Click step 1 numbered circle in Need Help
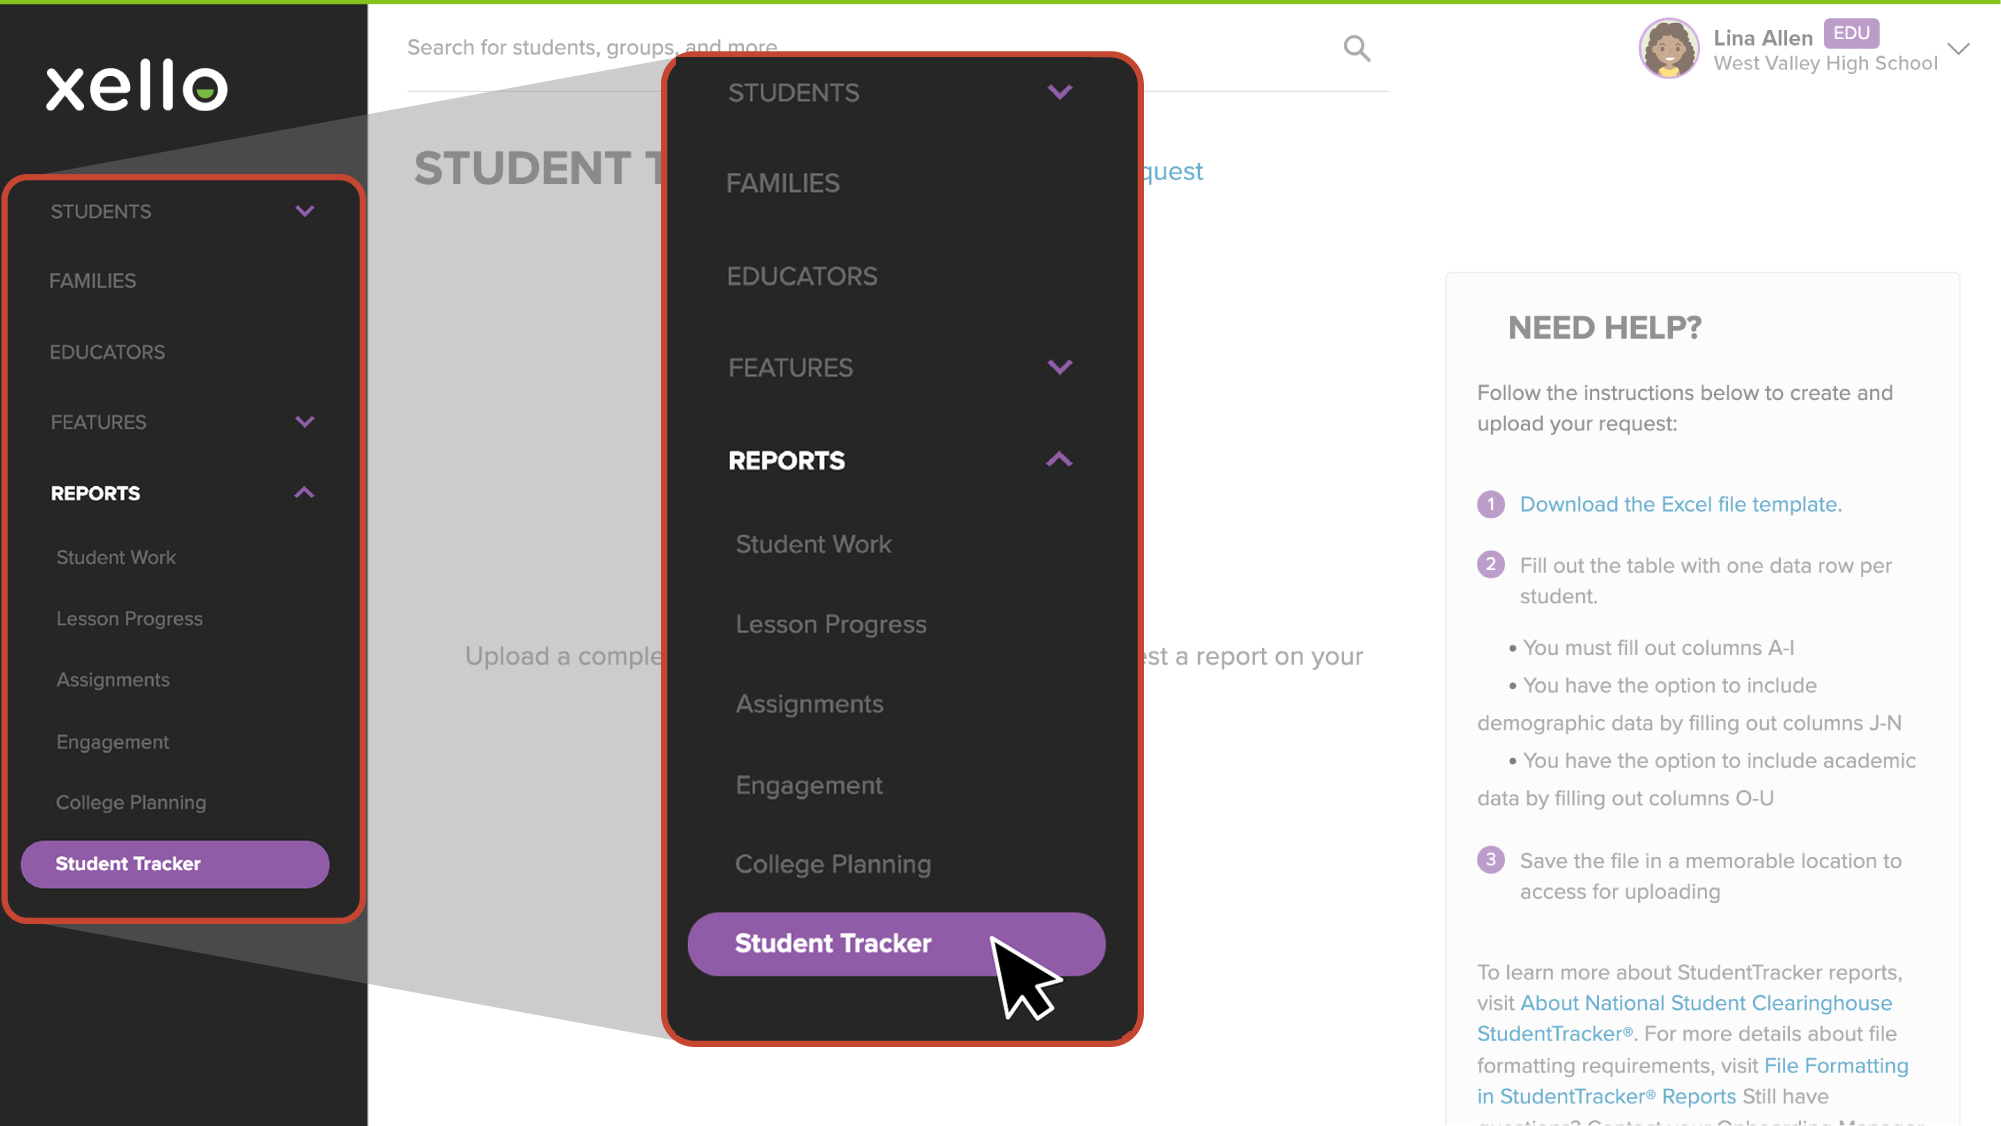 coord(1490,504)
